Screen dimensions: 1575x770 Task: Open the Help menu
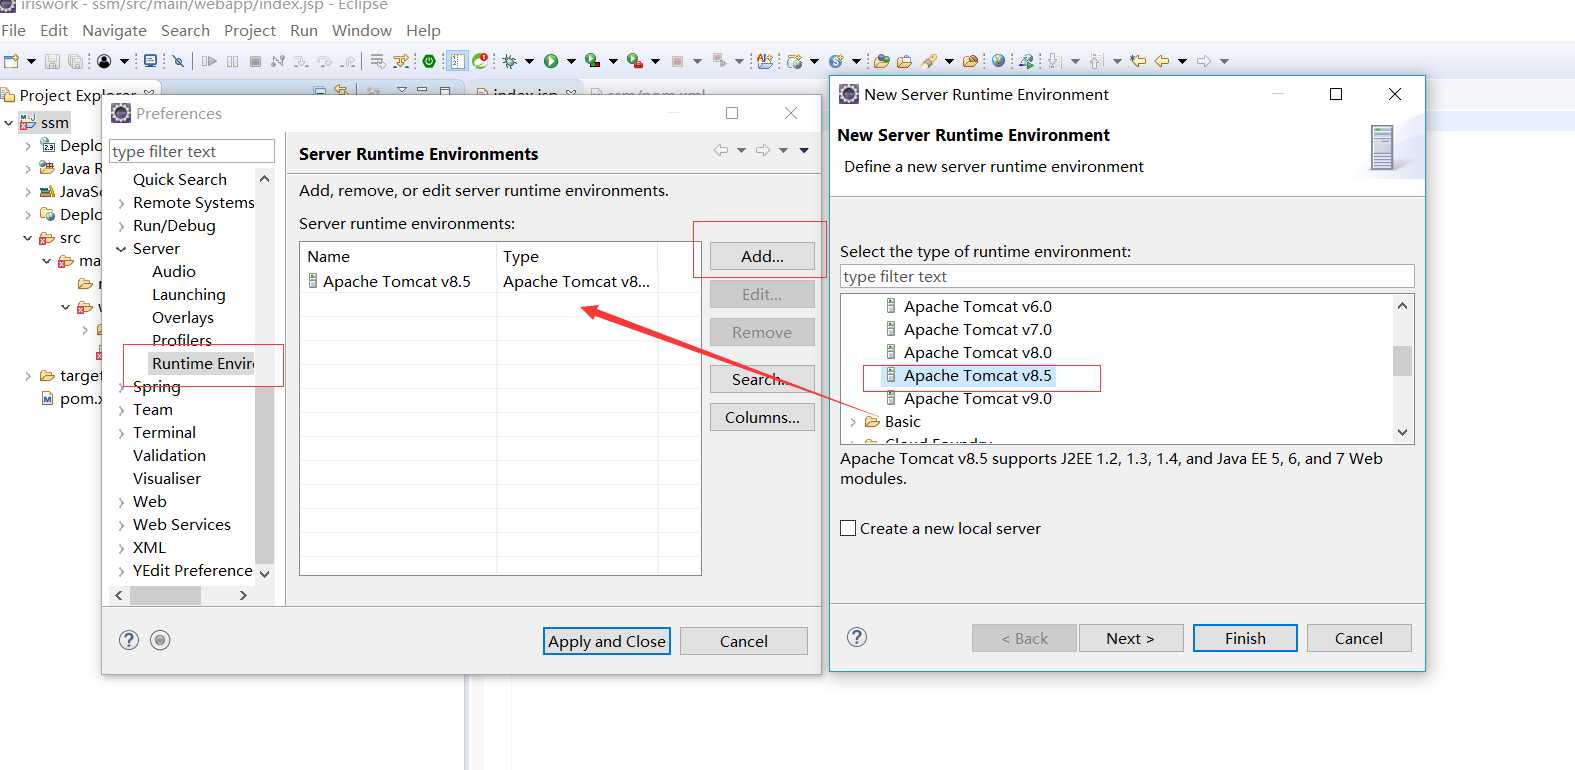click(423, 31)
